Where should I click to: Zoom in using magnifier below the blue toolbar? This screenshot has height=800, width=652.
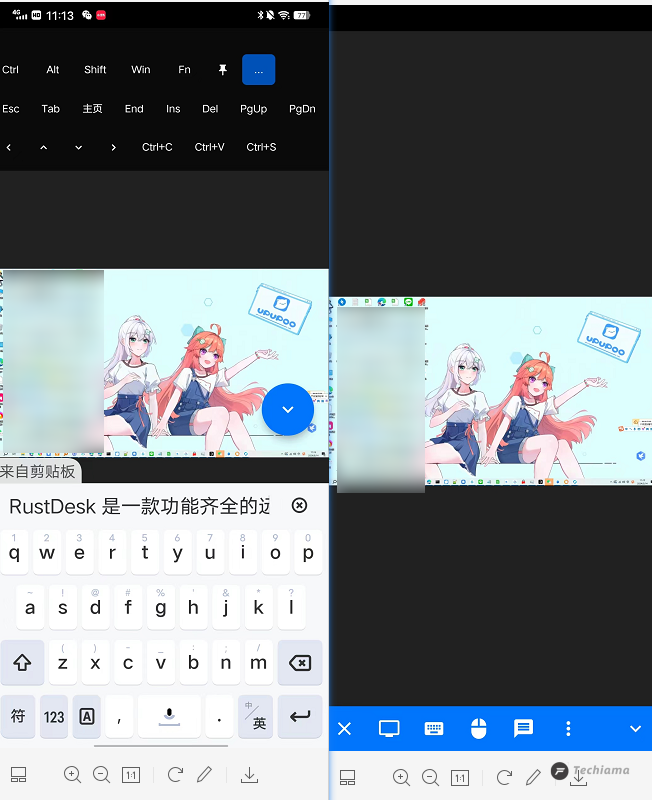(x=402, y=778)
